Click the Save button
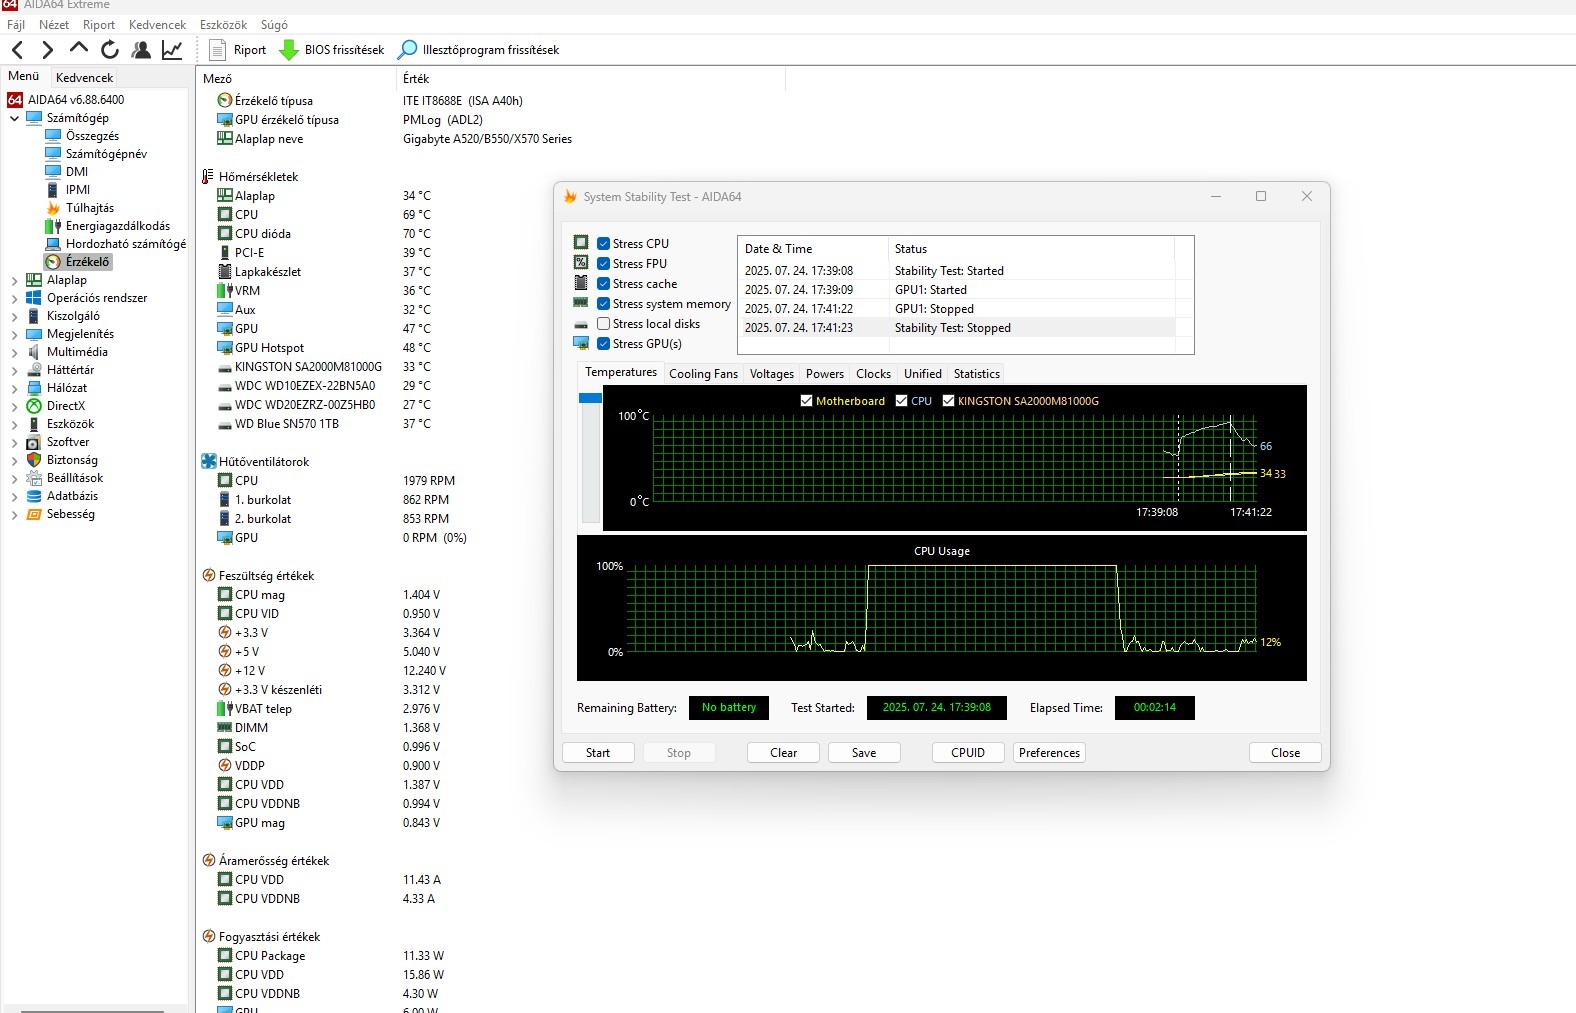Viewport: 1576px width, 1013px height. click(864, 753)
